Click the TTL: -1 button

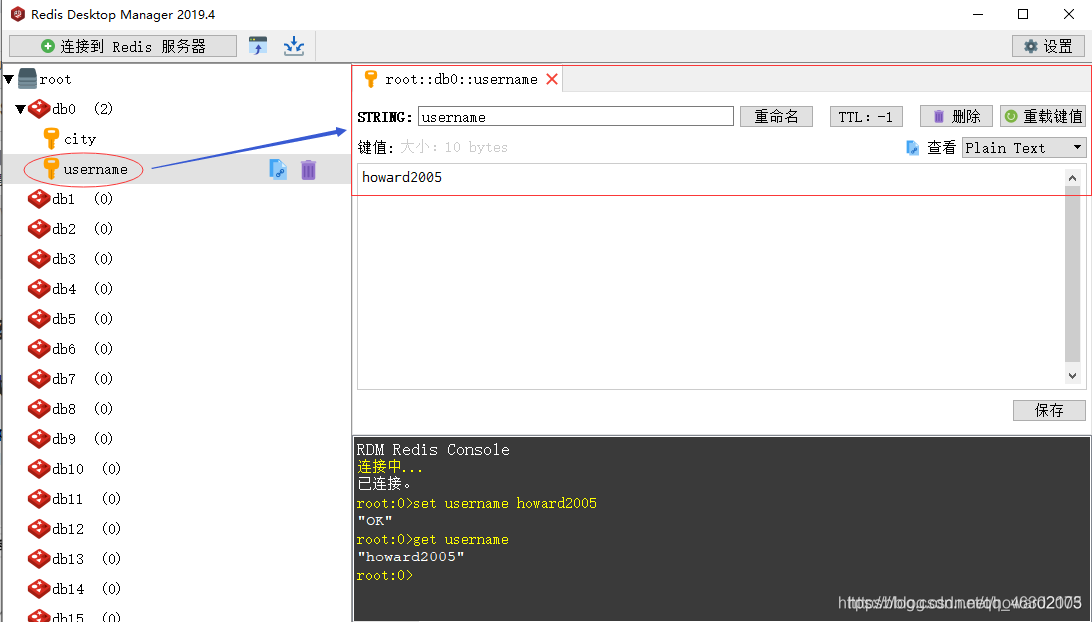click(x=866, y=116)
